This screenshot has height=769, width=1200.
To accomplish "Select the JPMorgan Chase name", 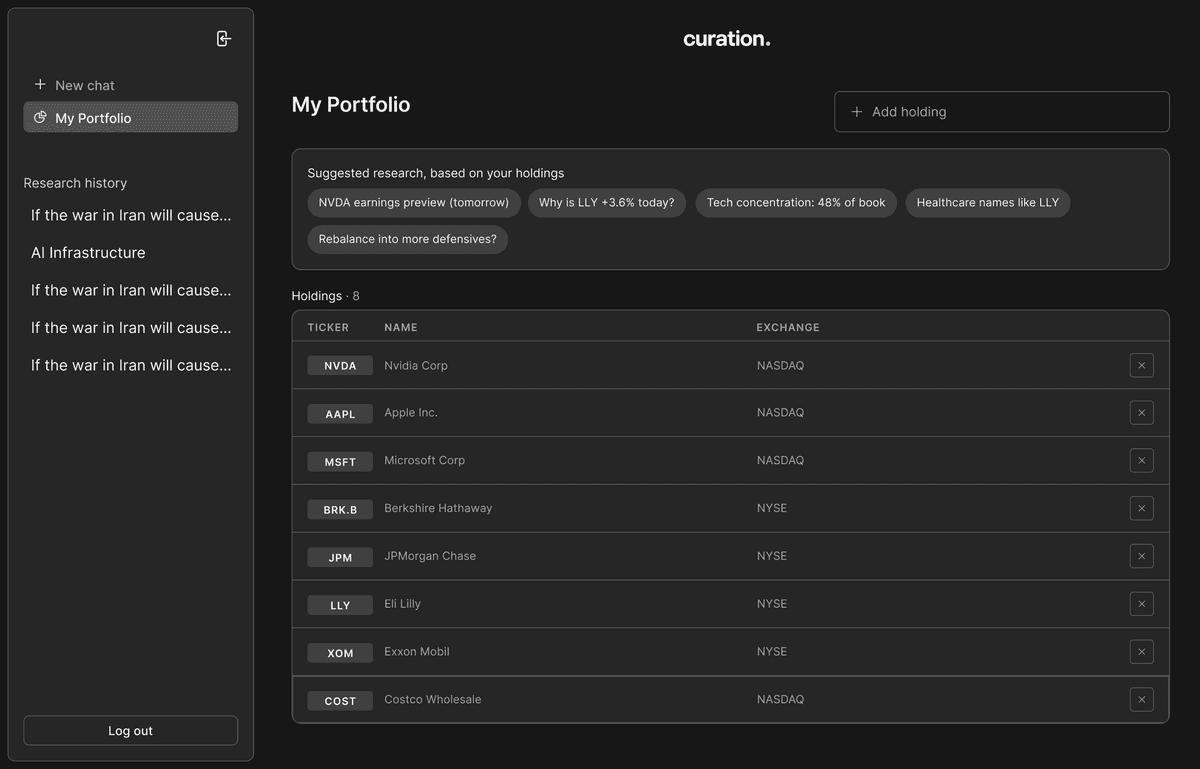I will pos(430,556).
